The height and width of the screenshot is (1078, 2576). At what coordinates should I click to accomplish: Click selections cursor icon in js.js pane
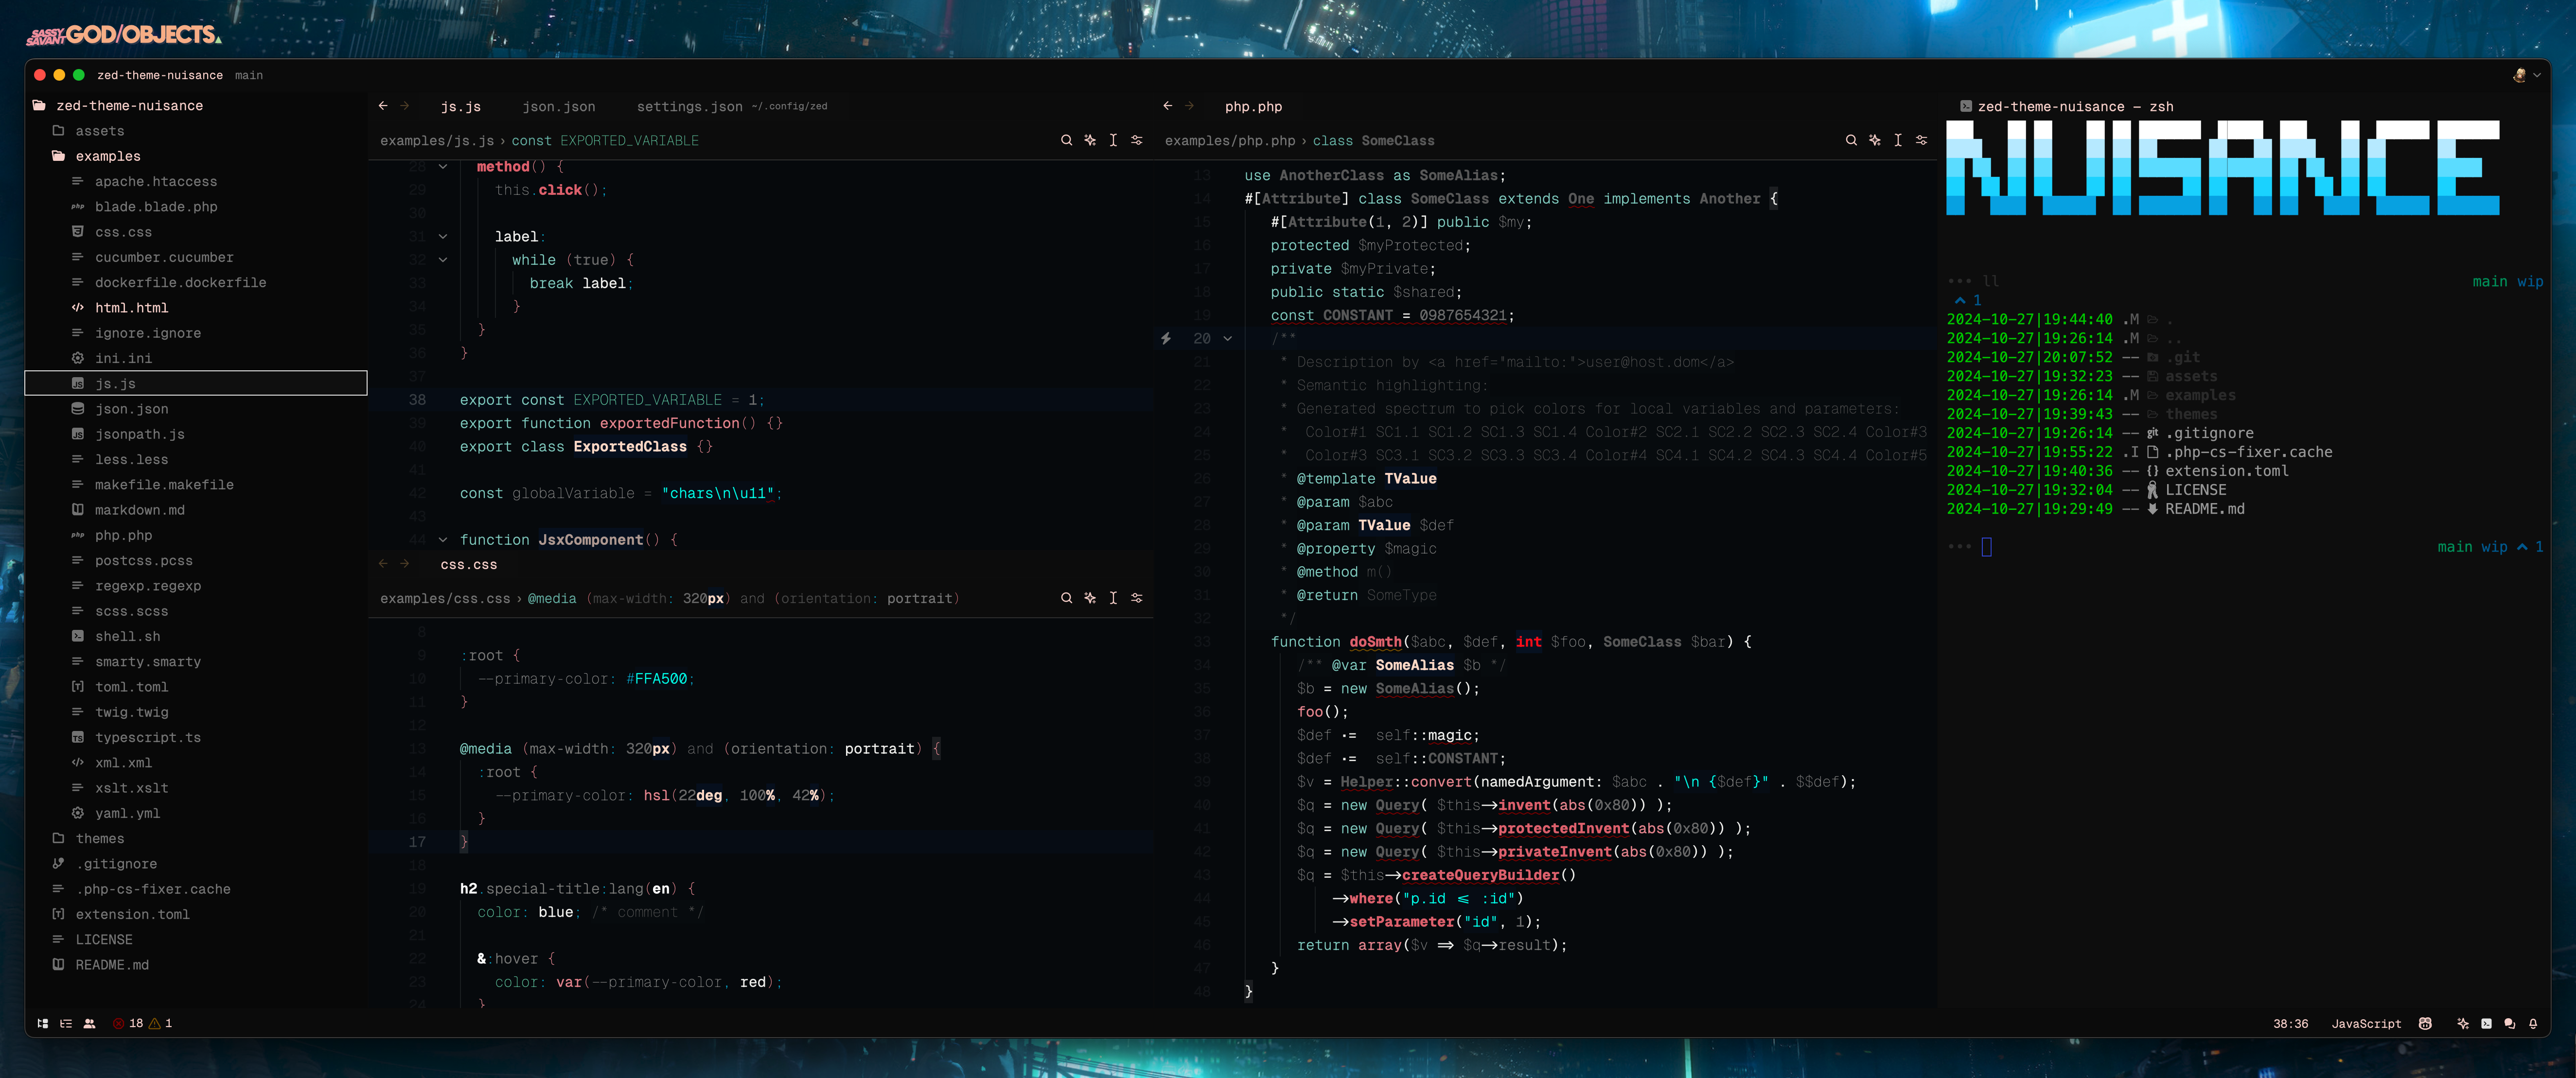point(1113,140)
